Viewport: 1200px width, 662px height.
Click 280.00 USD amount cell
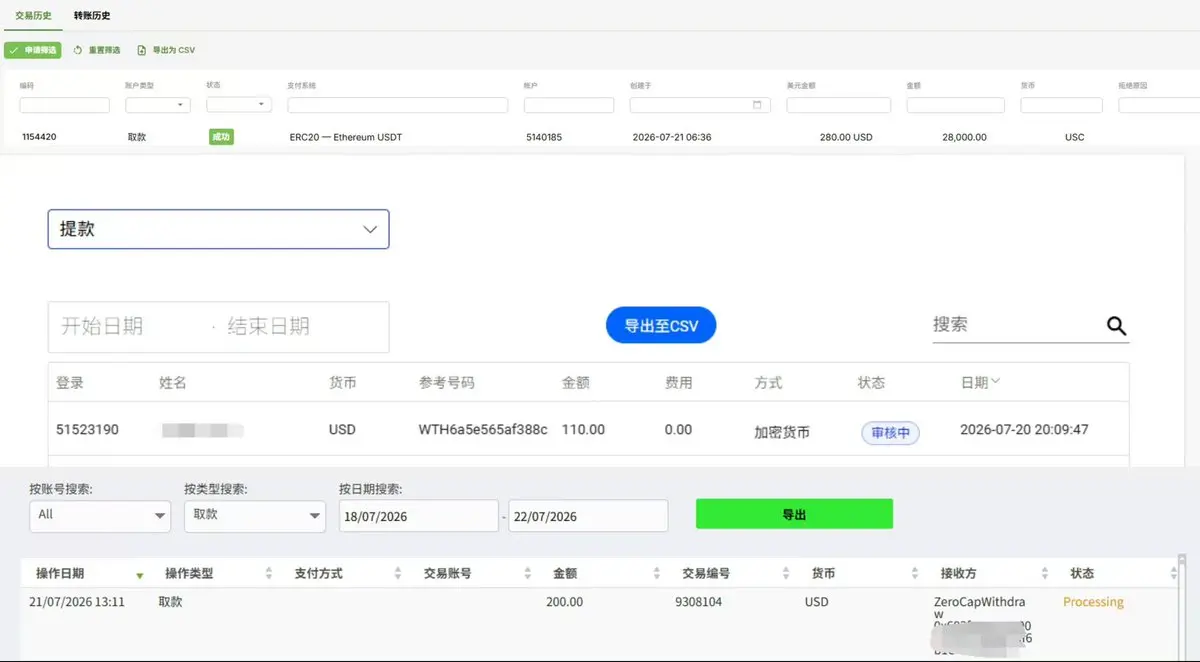click(x=846, y=137)
